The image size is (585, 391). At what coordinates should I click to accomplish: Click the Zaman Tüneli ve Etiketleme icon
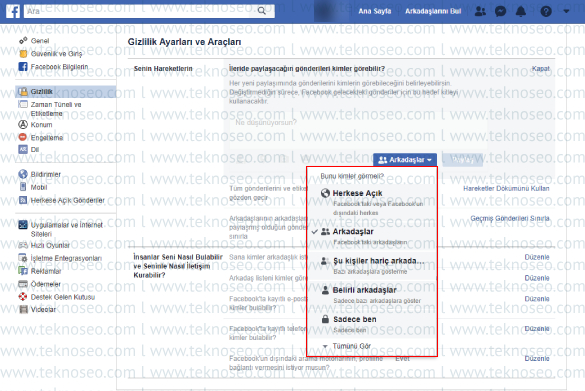coord(23,104)
